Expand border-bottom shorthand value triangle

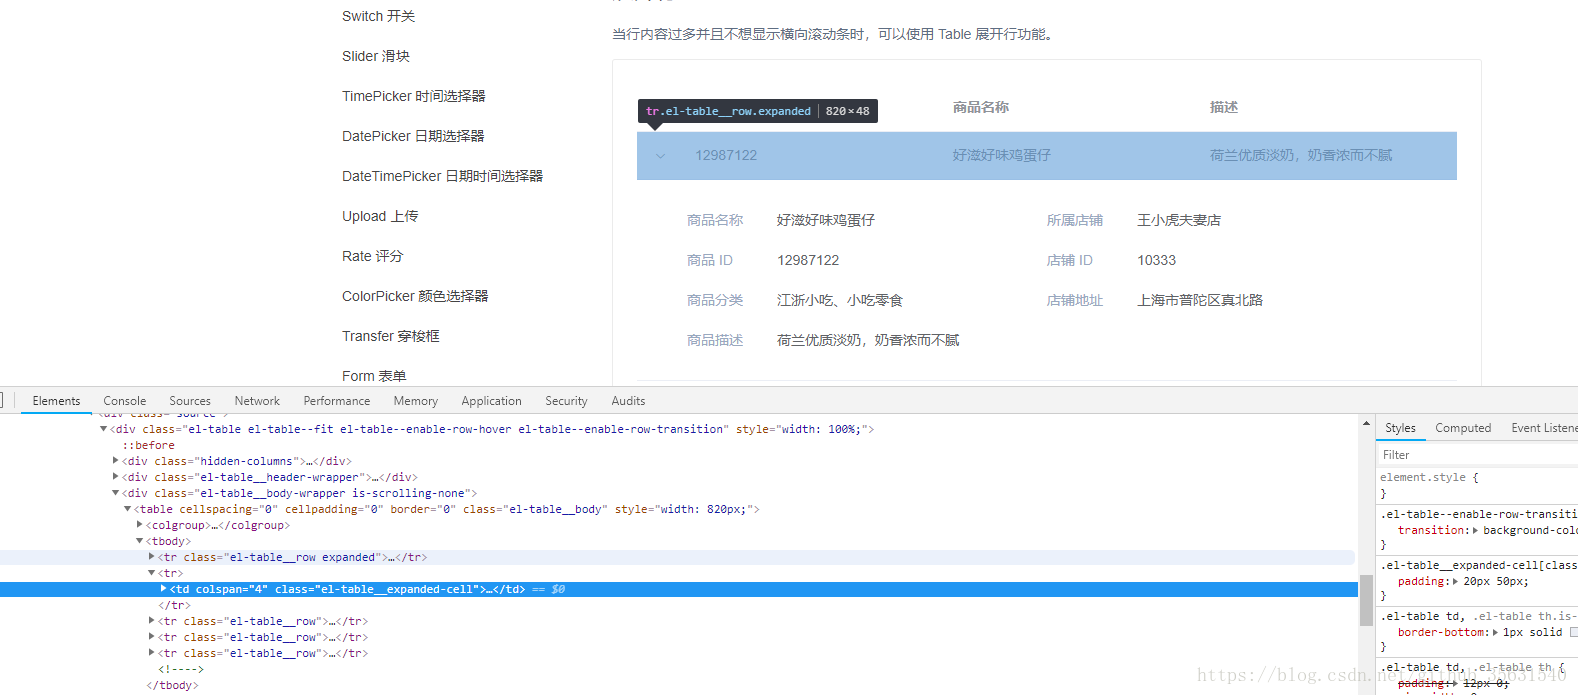(1495, 632)
